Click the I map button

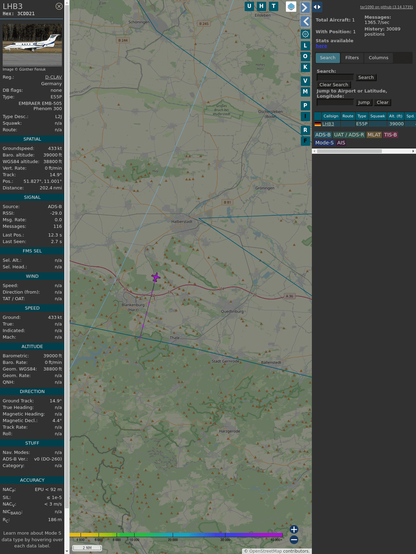(305, 116)
